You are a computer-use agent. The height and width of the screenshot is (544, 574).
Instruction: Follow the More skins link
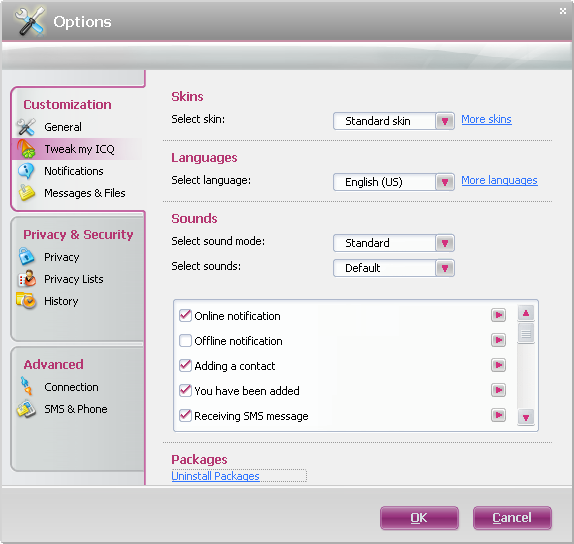tap(486, 119)
